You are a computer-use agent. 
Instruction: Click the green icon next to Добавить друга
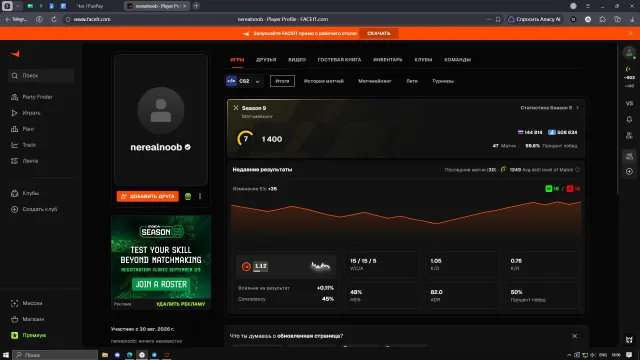click(188, 196)
